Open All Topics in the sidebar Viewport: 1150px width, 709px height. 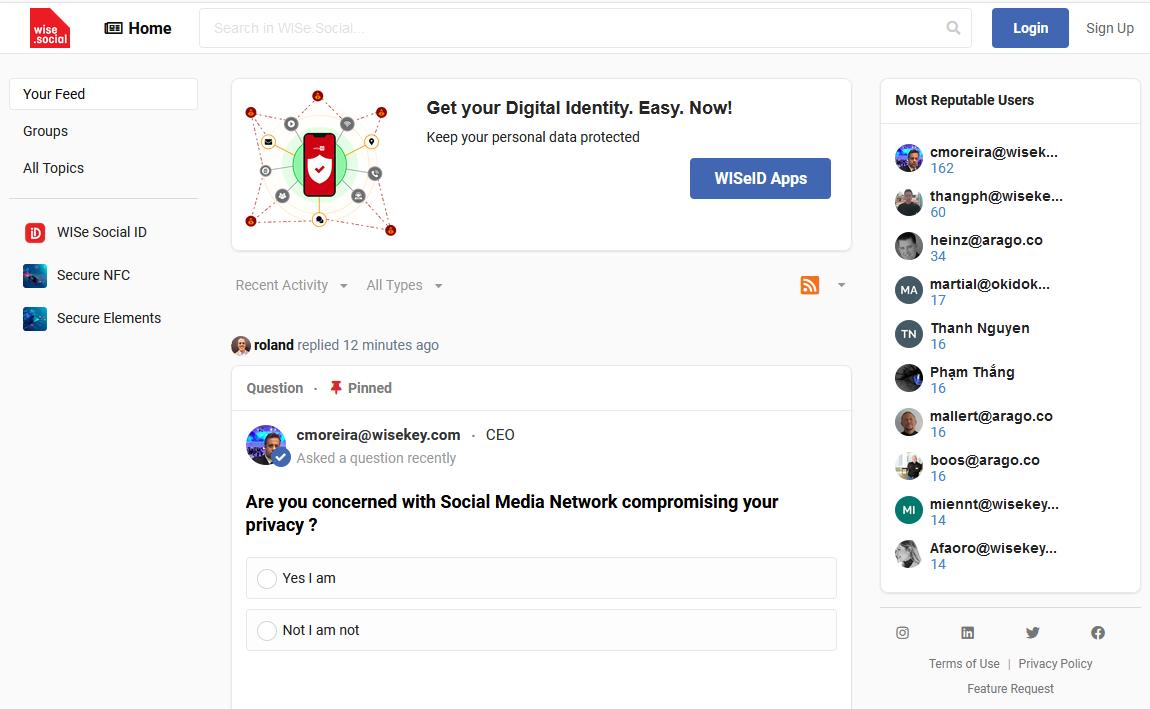pyautogui.click(x=54, y=168)
